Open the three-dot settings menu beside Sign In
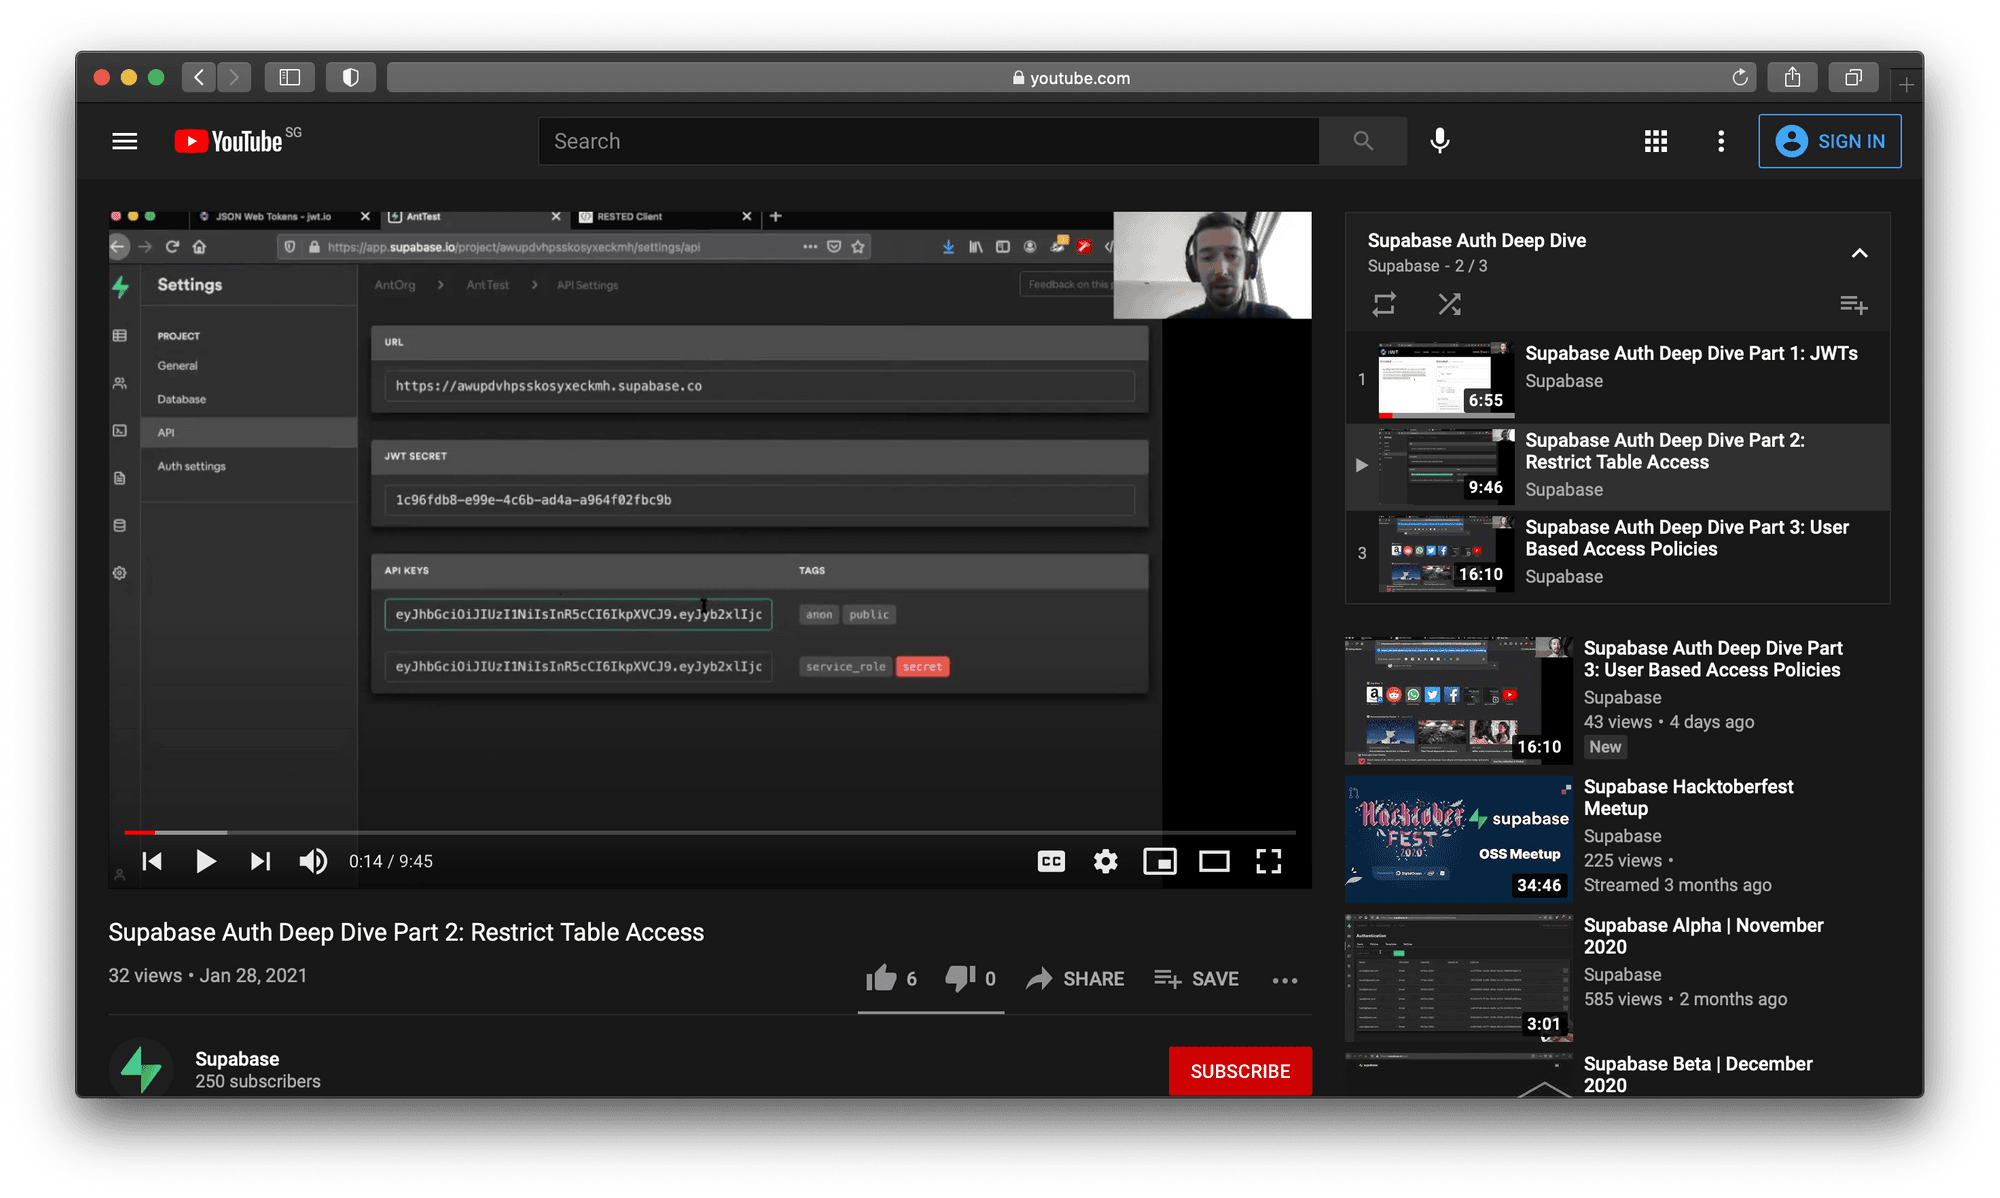Viewport: 2000px width, 1198px height. [1721, 141]
